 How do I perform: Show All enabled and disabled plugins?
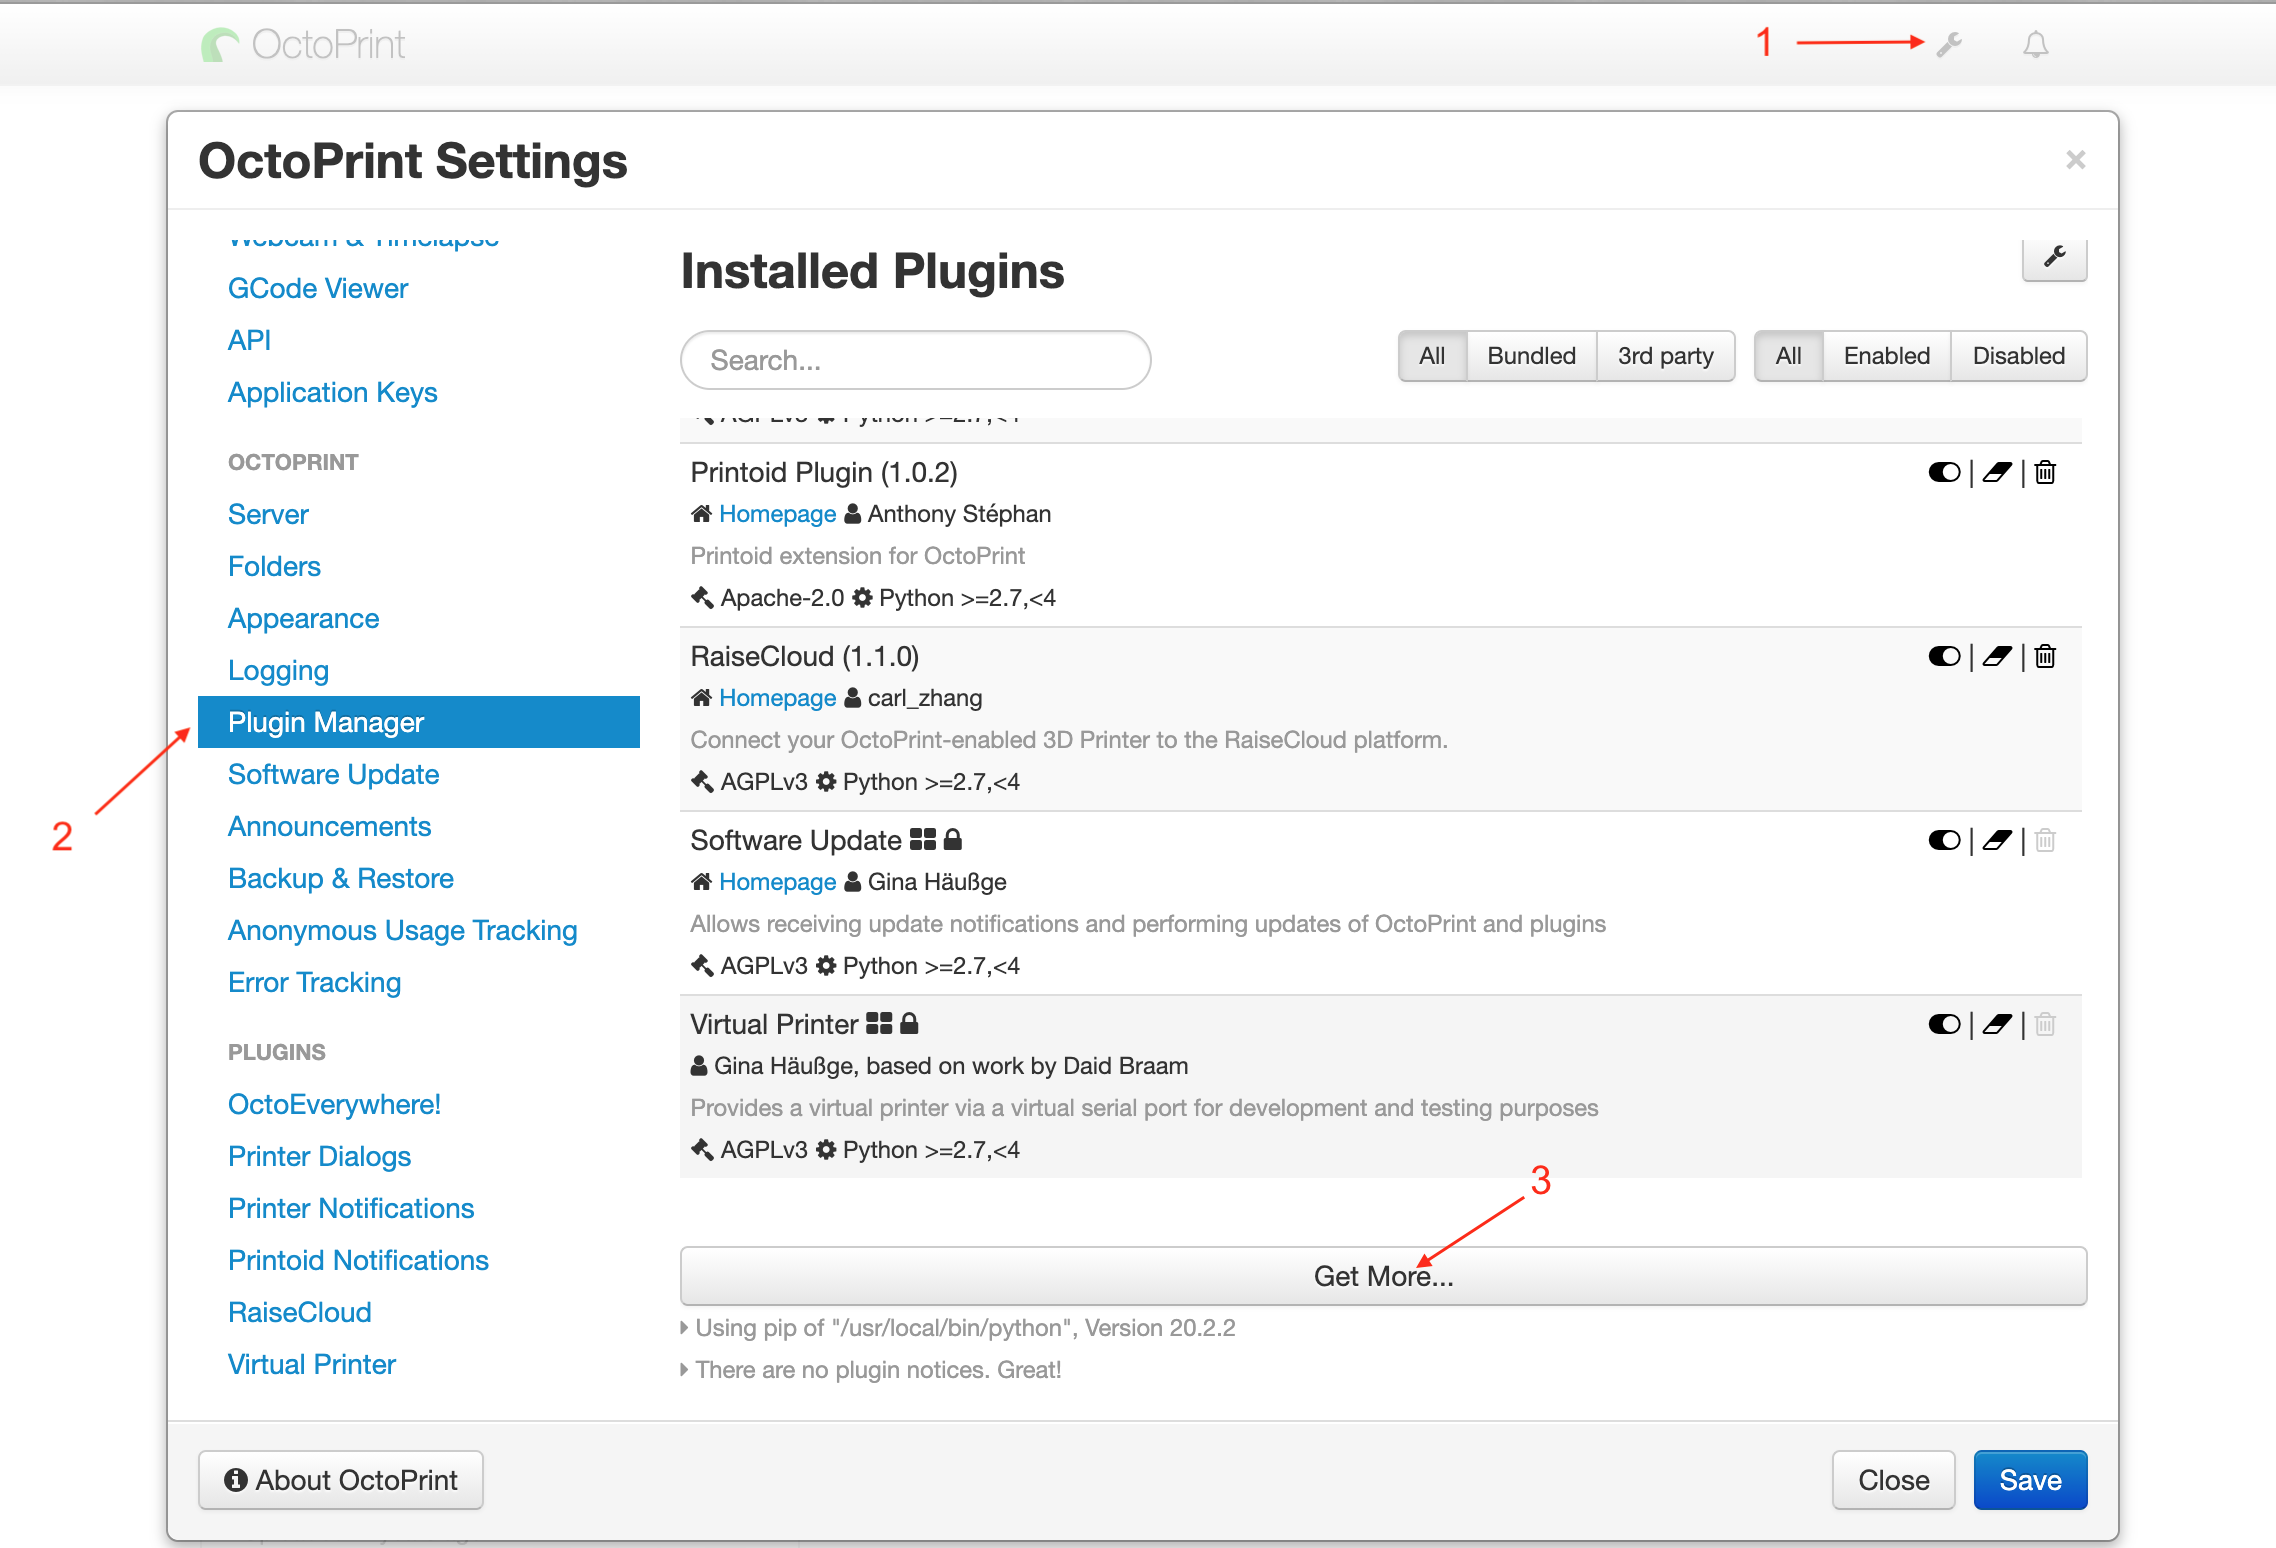click(1788, 356)
